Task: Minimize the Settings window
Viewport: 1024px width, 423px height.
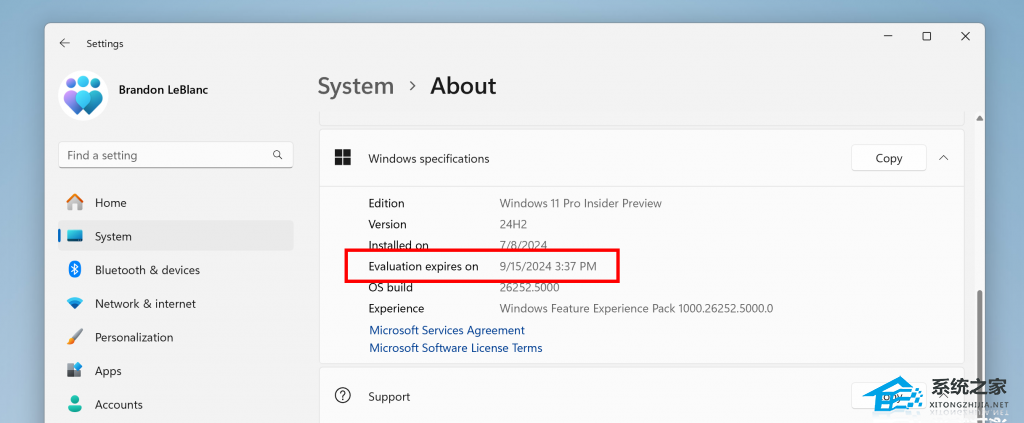Action: (888, 37)
